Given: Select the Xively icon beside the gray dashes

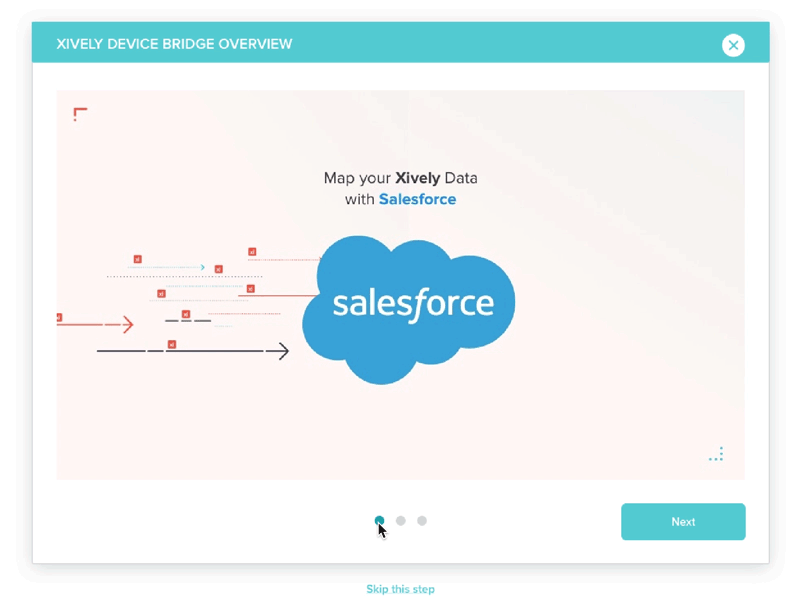Looking at the screenshot, I should click(x=185, y=315).
